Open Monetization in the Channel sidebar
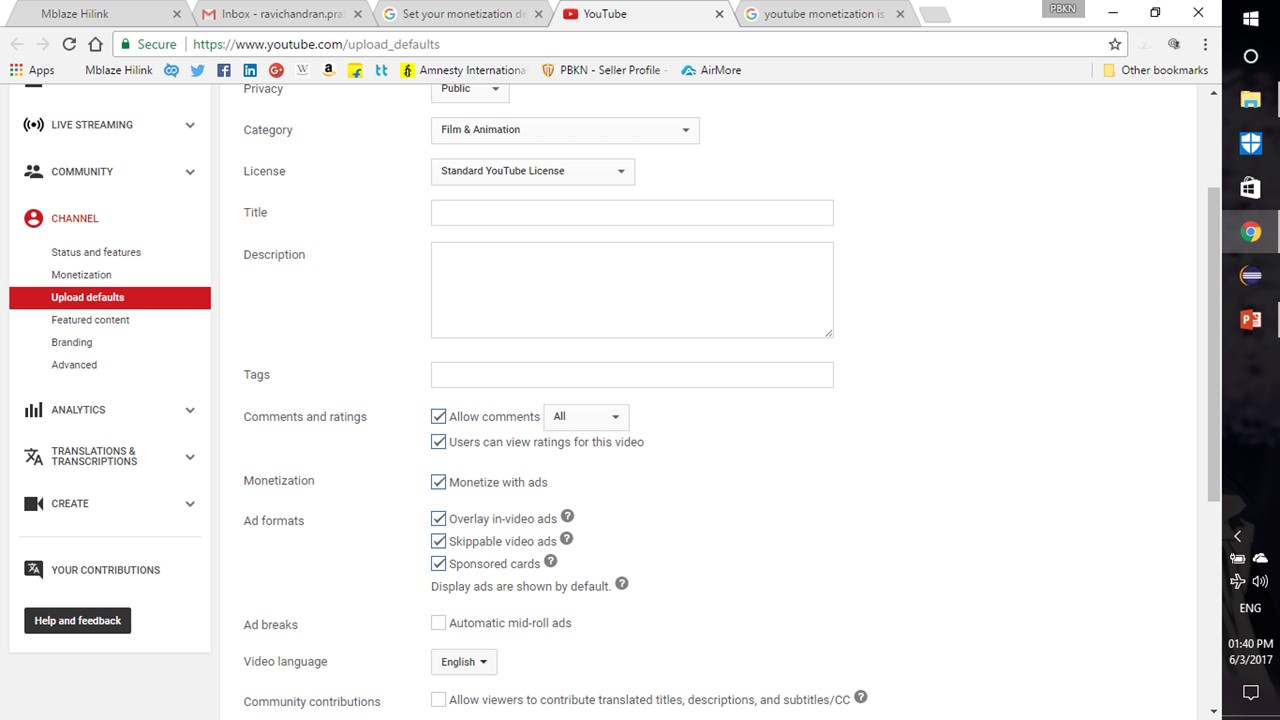The image size is (1280, 720). [81, 275]
